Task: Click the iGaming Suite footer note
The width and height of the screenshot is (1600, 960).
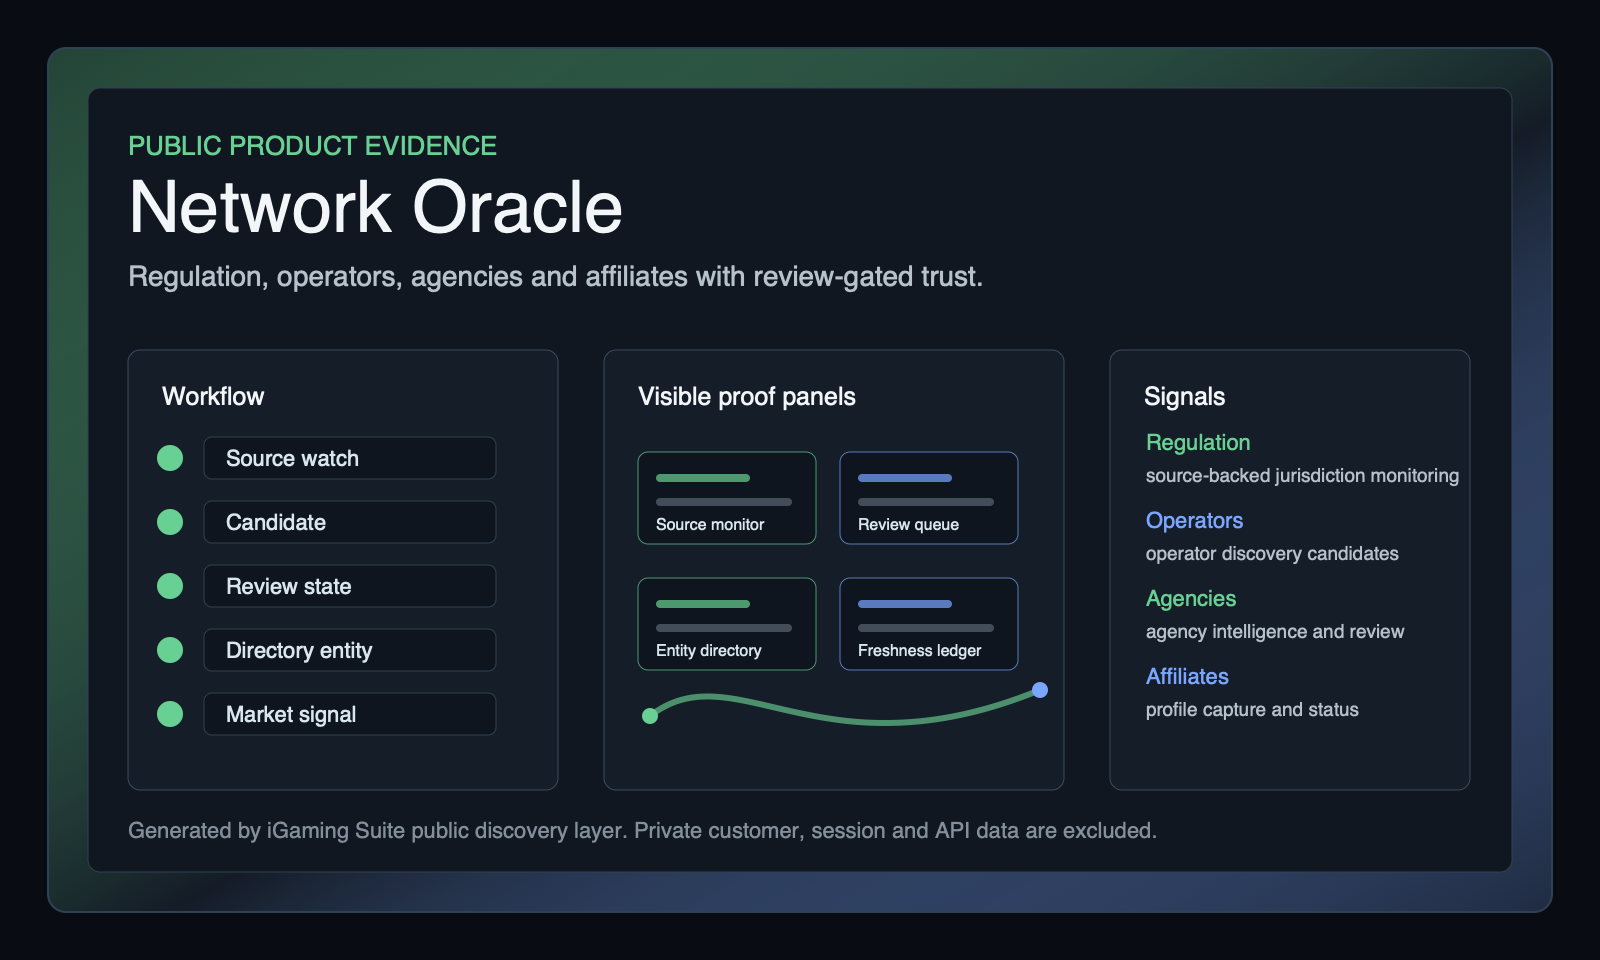Action: 642,830
